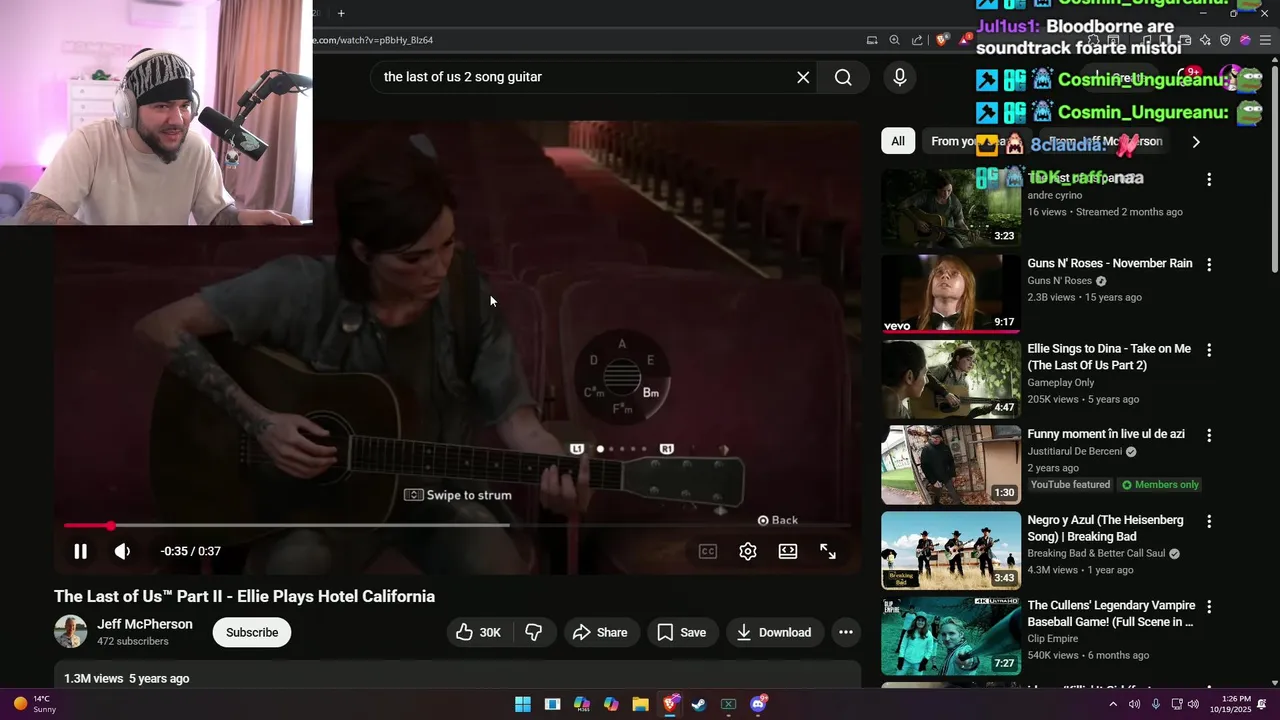Open Ellie Sings to Dina - Take on Me
1280x720 pixels.
[1109, 357]
